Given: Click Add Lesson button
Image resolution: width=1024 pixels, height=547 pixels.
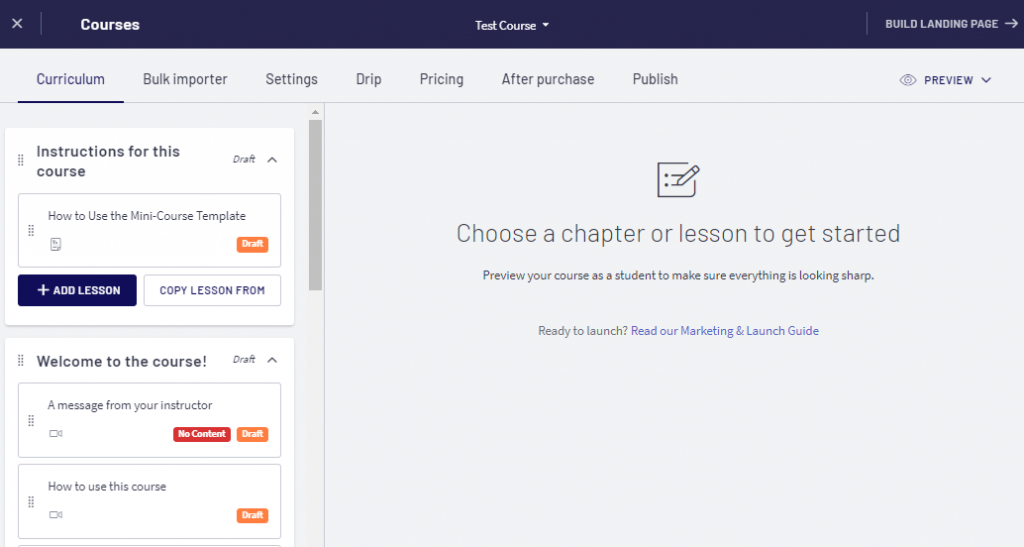Looking at the screenshot, I should coord(77,290).
